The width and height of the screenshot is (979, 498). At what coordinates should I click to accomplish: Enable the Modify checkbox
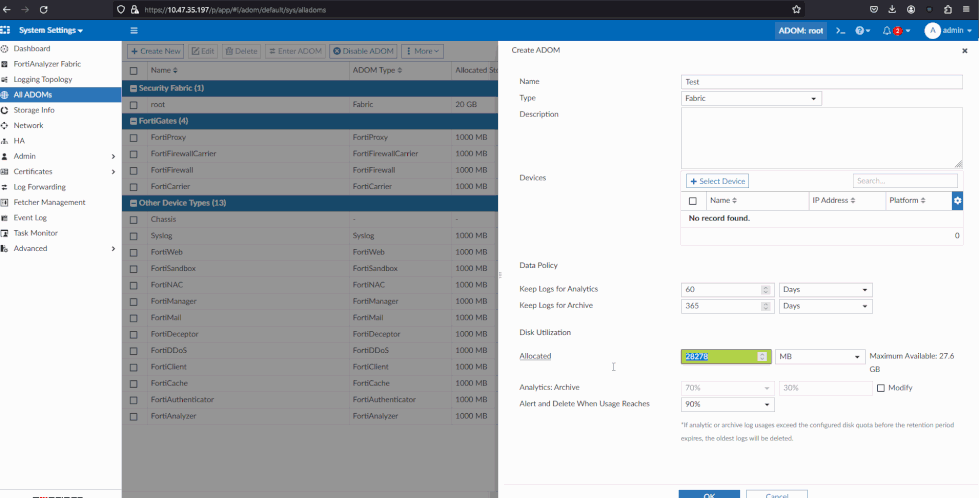(x=881, y=388)
